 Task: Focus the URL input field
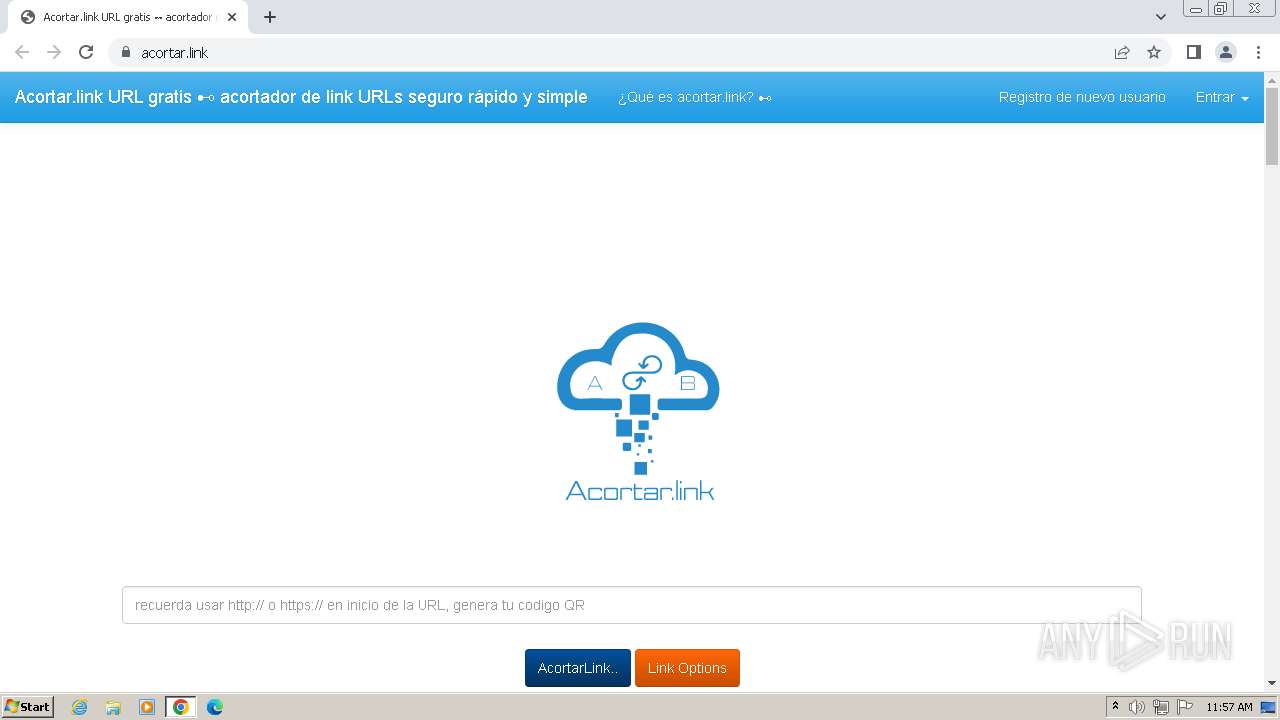tap(631, 605)
